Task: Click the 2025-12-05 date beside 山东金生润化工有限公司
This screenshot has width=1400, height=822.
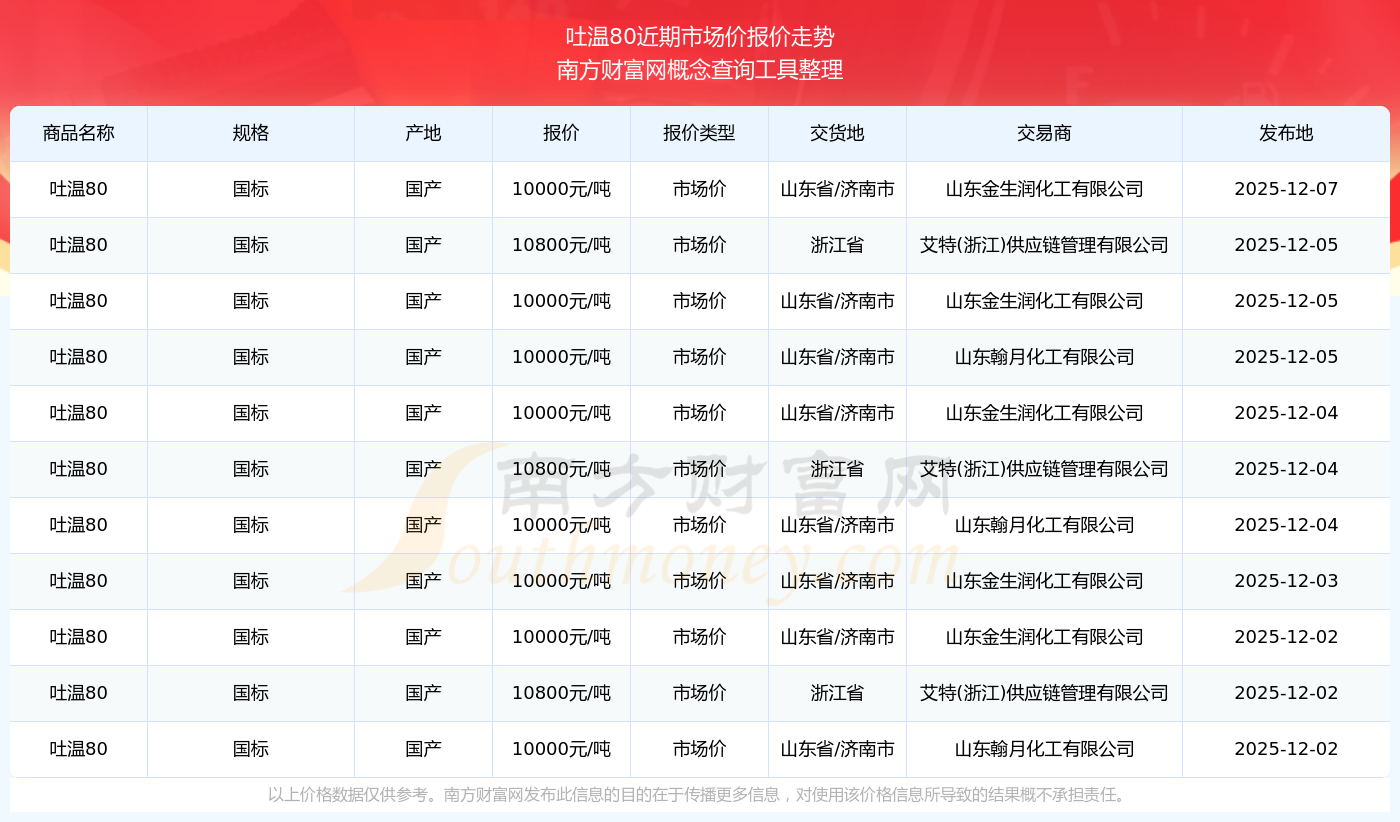Action: (1286, 301)
